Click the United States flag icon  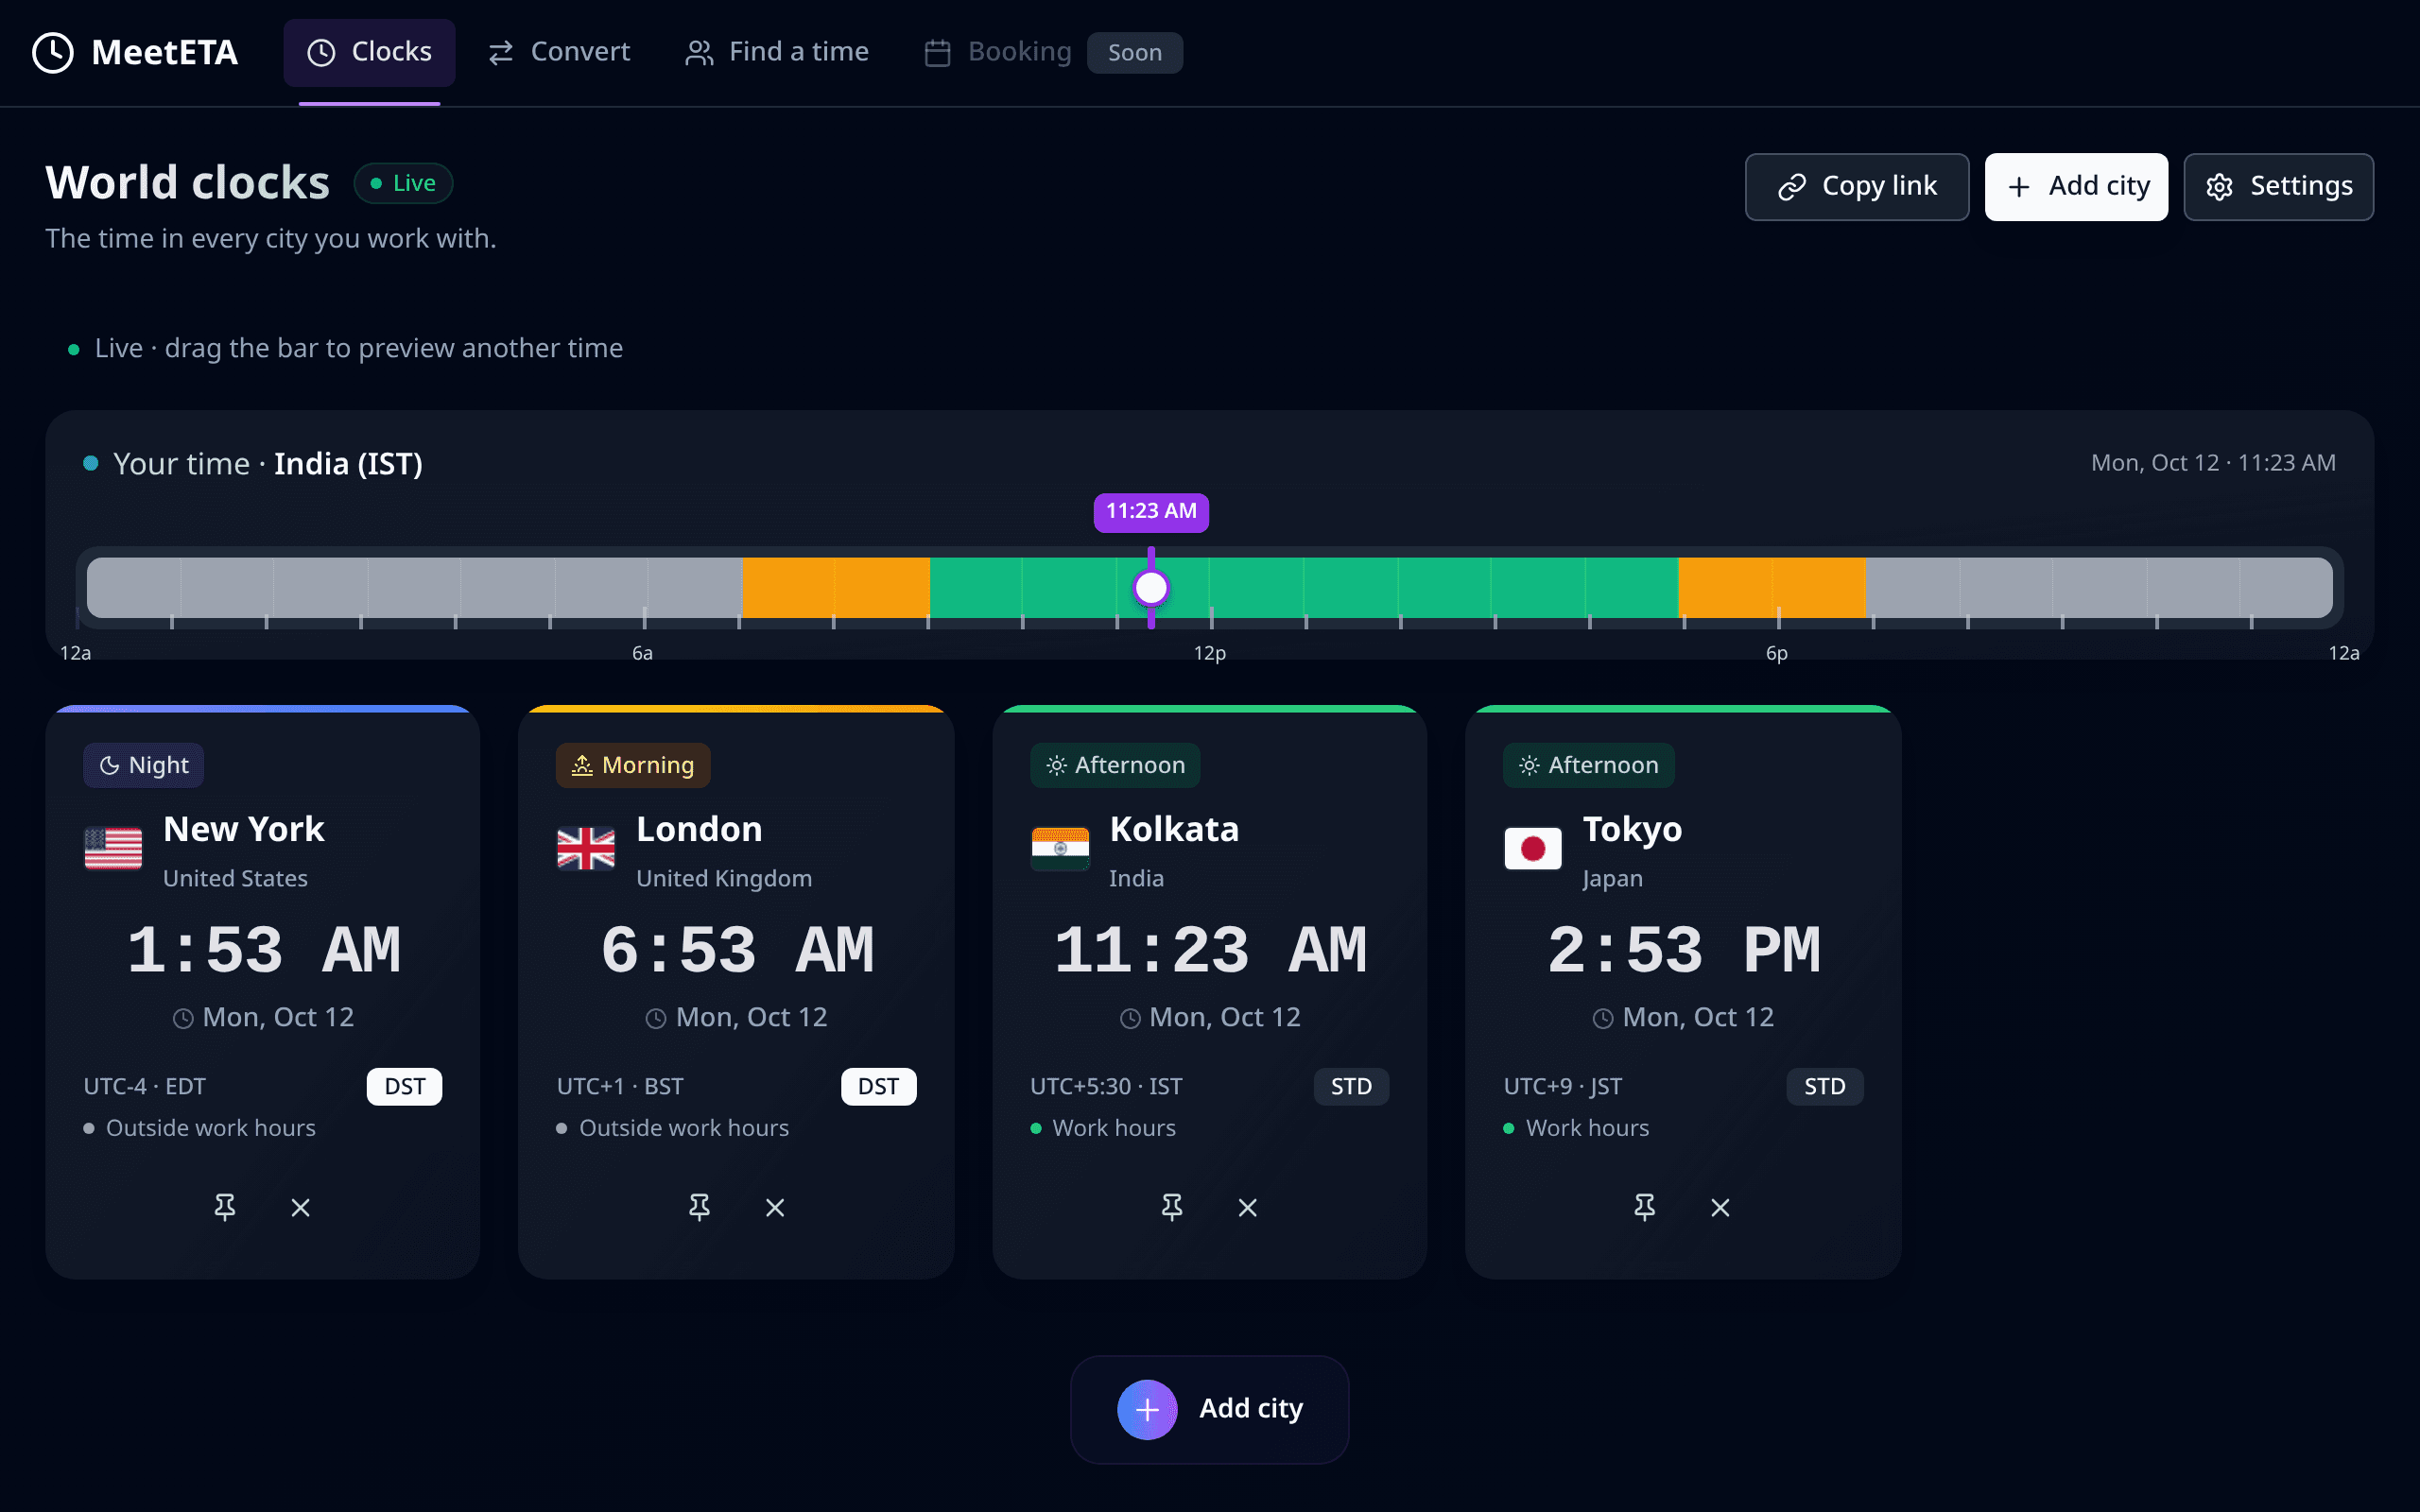113,849
